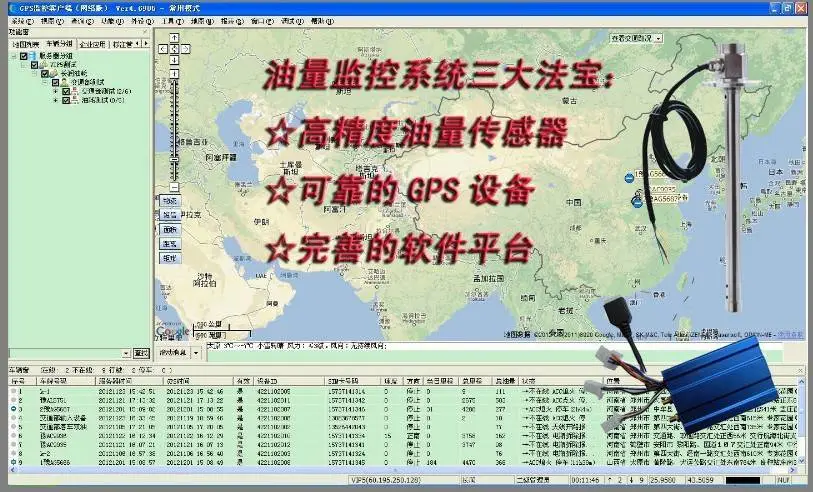Open the 工具(T) menu
813x492 pixels.
(x=172, y=21)
